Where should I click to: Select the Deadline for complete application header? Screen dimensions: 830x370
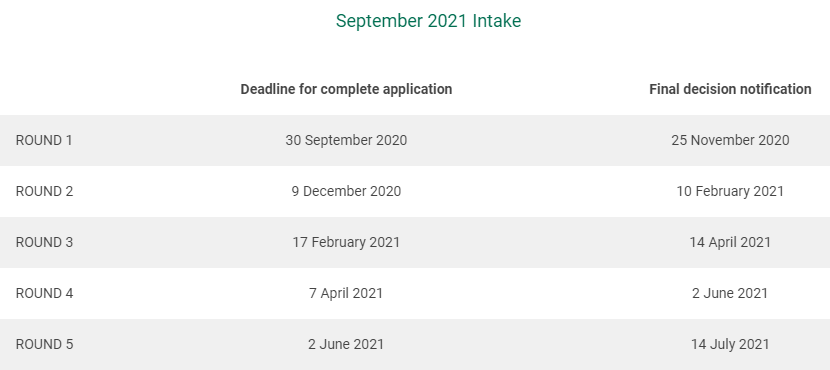pos(346,89)
